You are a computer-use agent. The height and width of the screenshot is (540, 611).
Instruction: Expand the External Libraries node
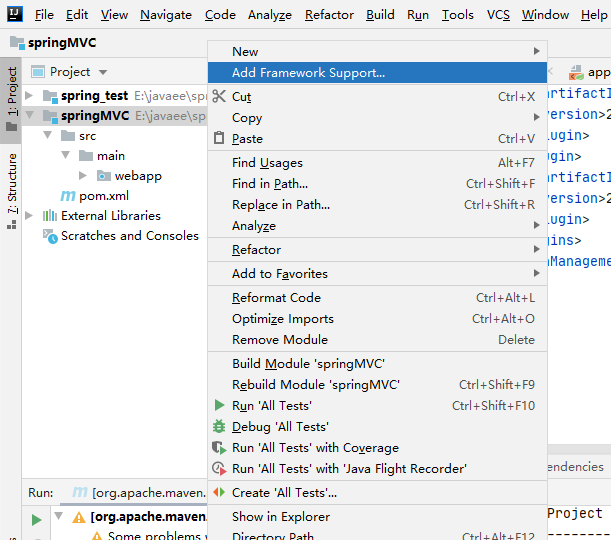pos(29,215)
